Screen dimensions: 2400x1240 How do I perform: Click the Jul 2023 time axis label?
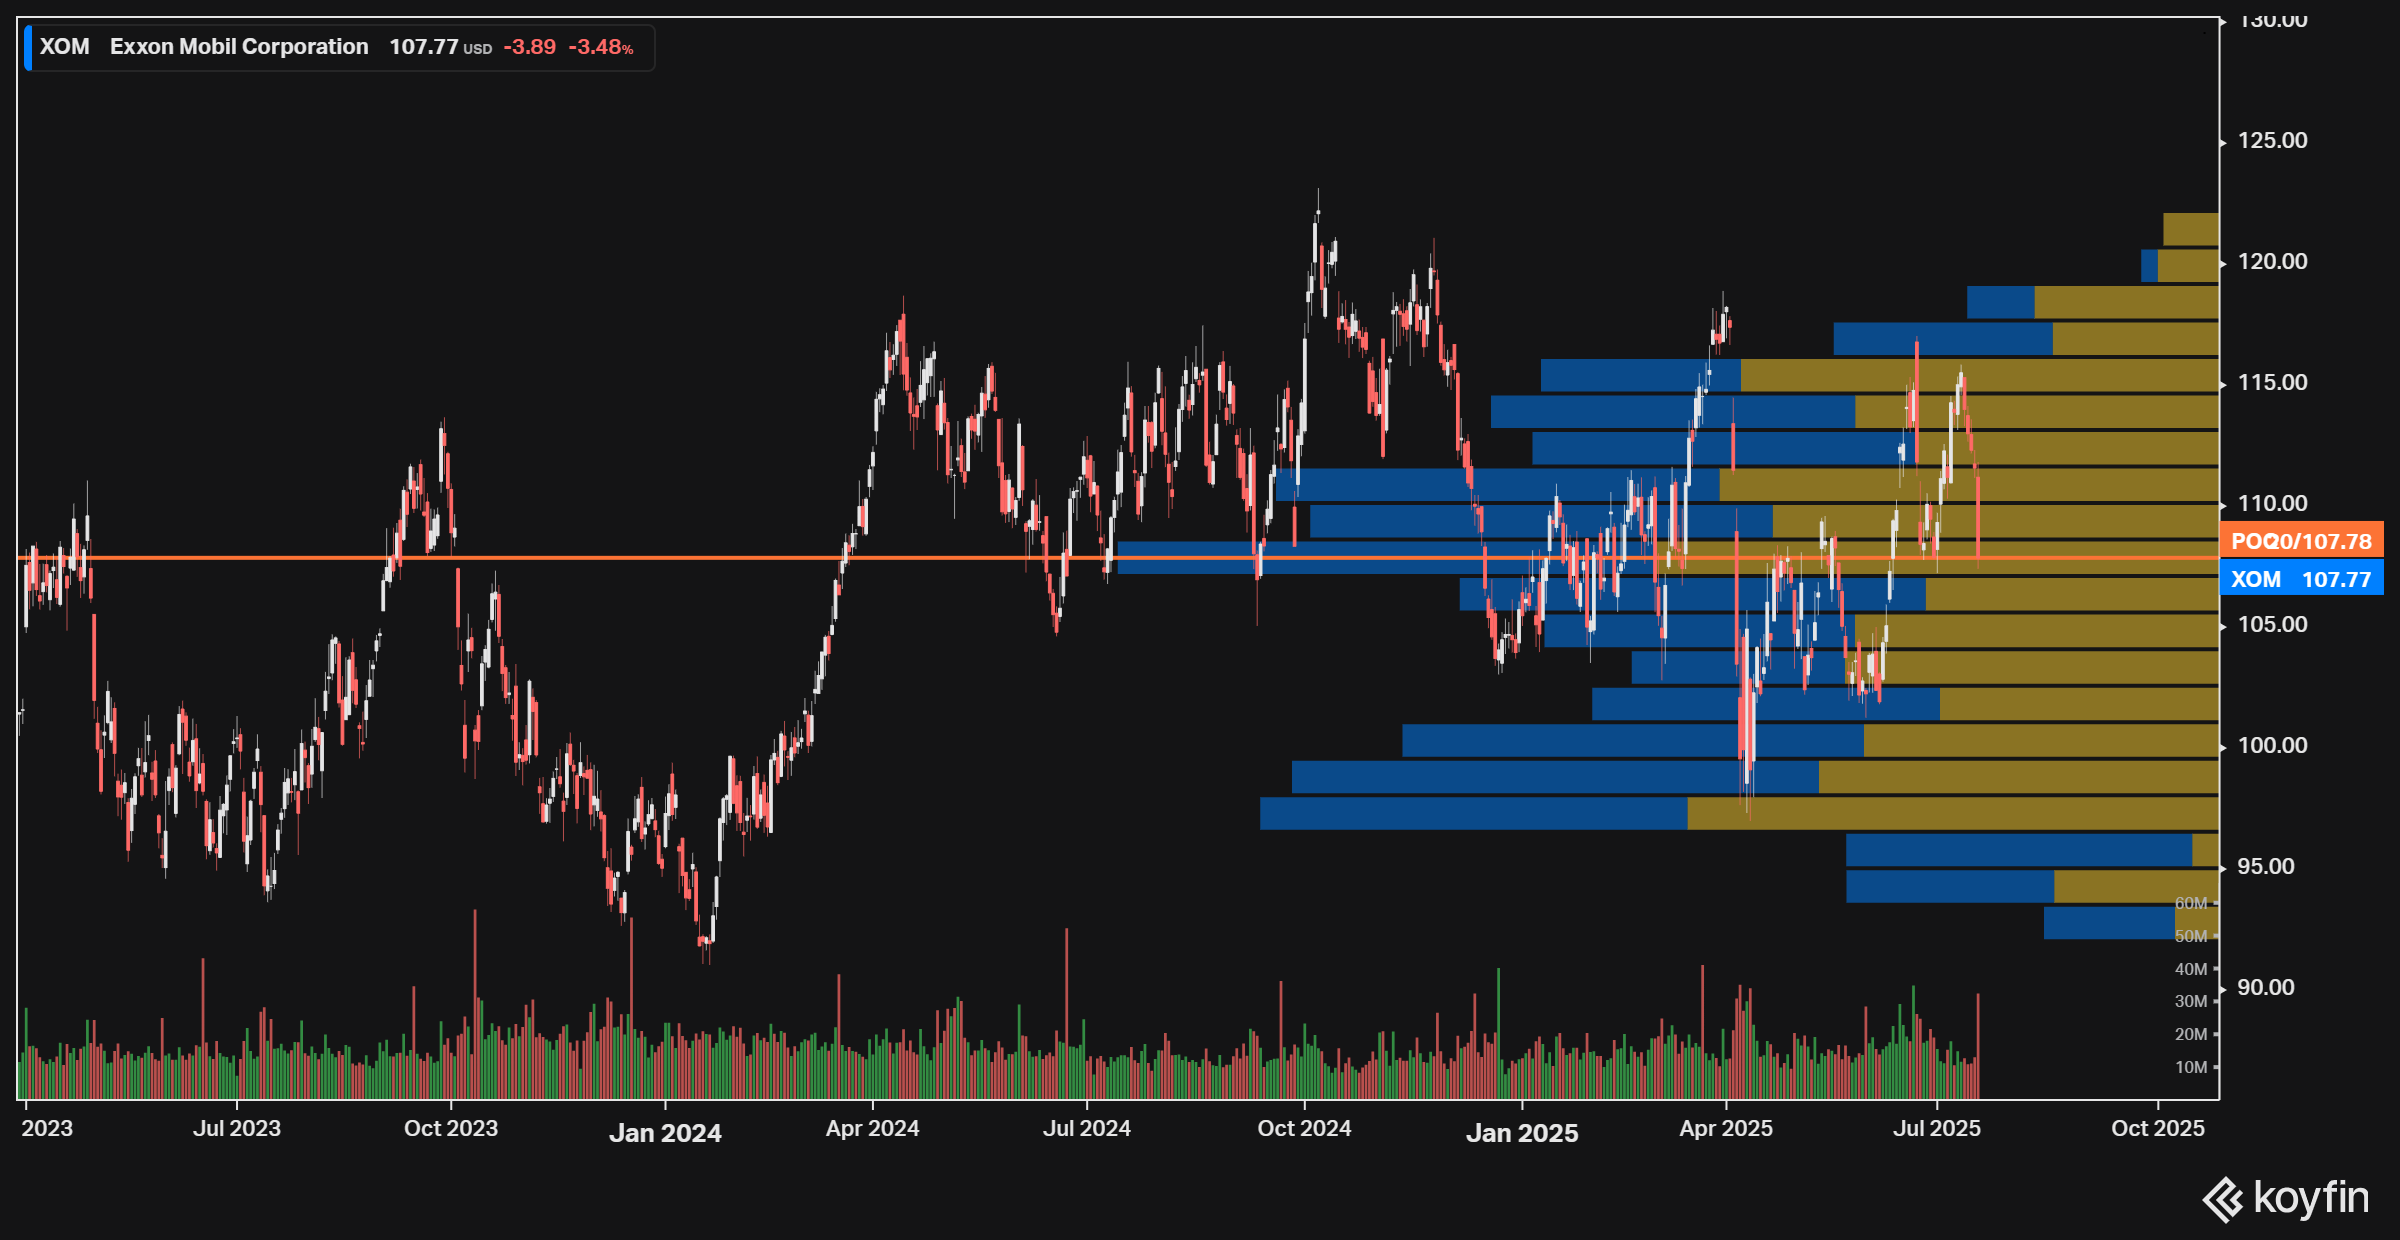[236, 1128]
